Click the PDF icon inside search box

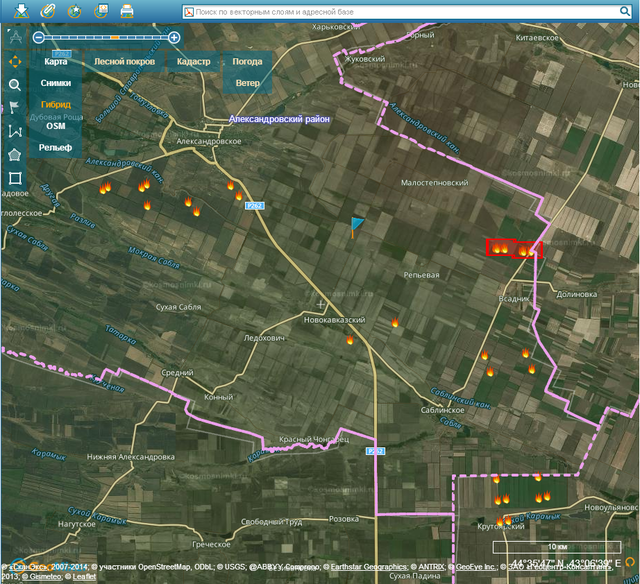point(189,12)
